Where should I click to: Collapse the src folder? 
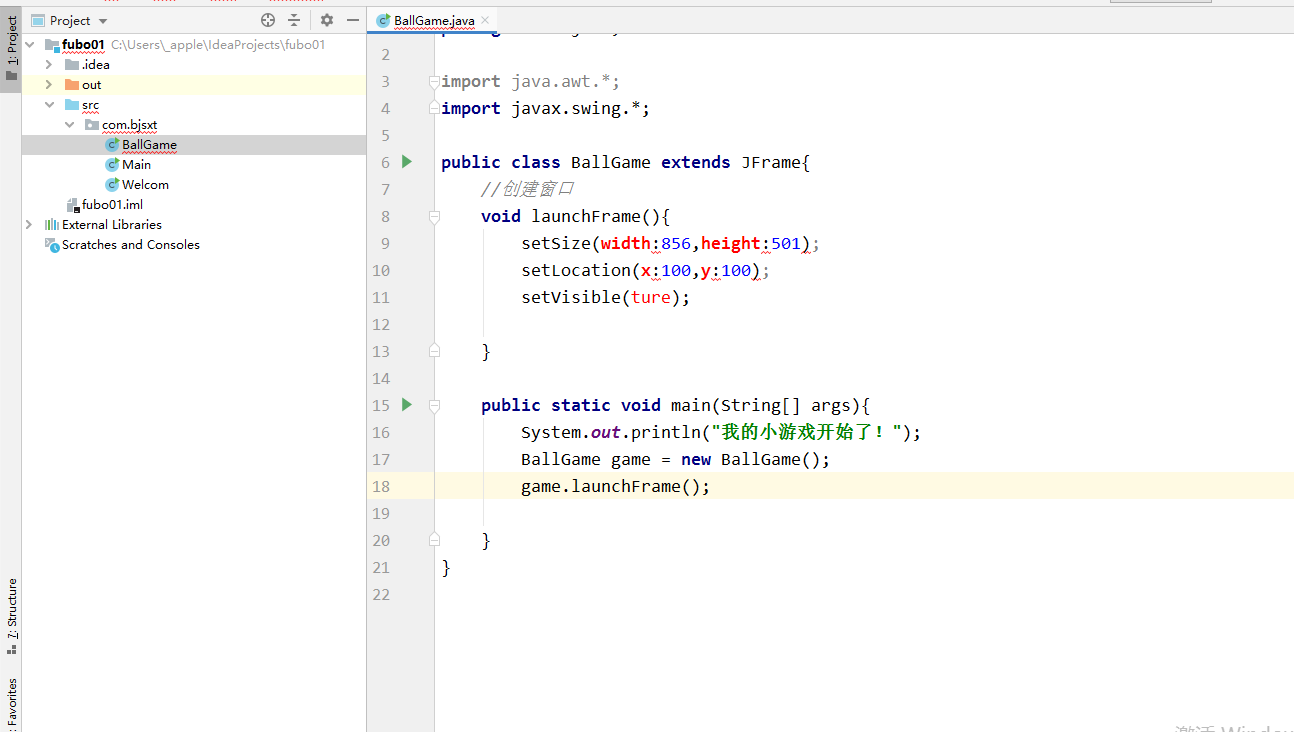point(49,105)
